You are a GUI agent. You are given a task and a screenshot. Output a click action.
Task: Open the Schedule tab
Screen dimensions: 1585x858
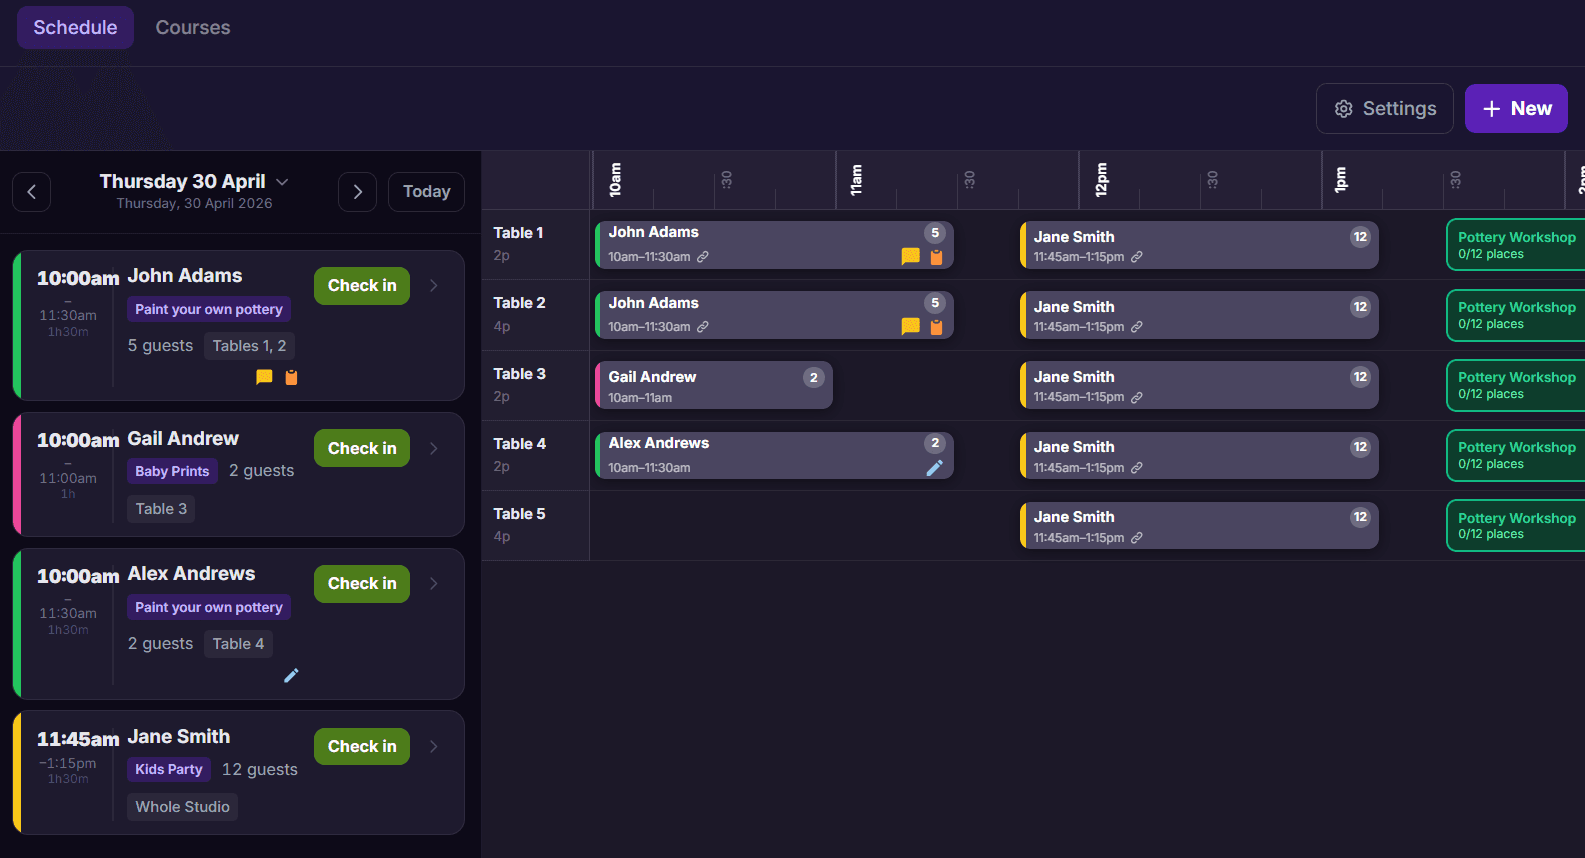[75, 28]
